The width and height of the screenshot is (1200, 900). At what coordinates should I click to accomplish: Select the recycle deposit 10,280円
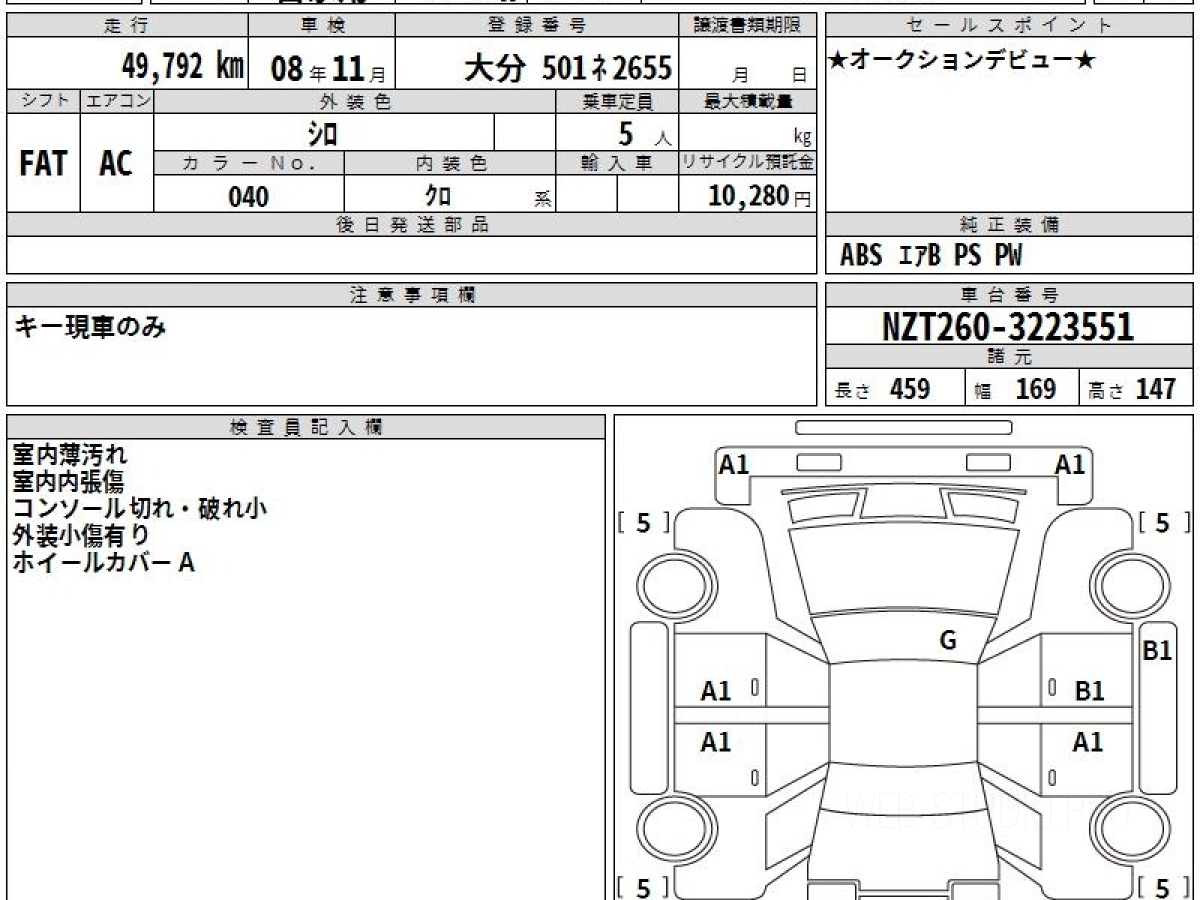(x=760, y=196)
